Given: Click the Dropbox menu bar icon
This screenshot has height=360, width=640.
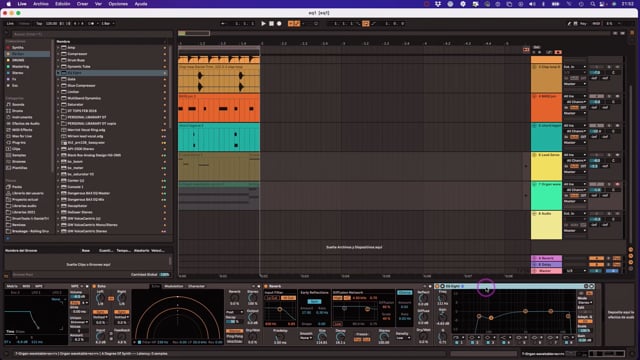Looking at the screenshot, I should pyautogui.click(x=438, y=4).
